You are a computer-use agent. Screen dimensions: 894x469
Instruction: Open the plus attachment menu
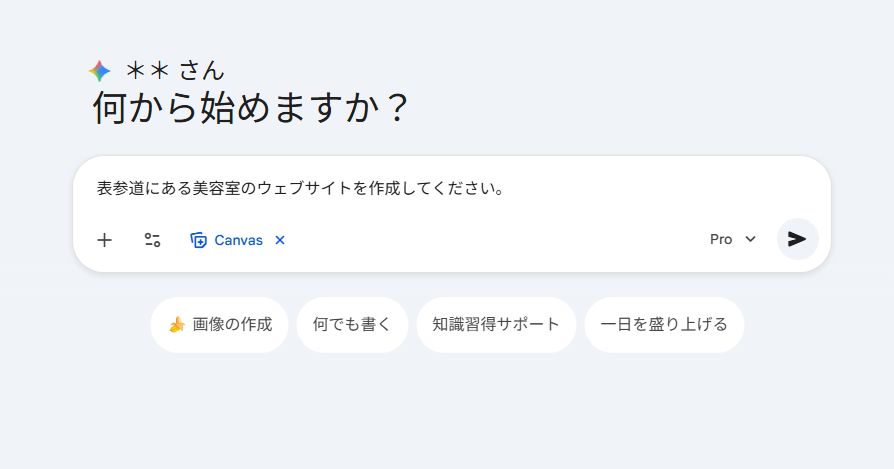[x=105, y=240]
